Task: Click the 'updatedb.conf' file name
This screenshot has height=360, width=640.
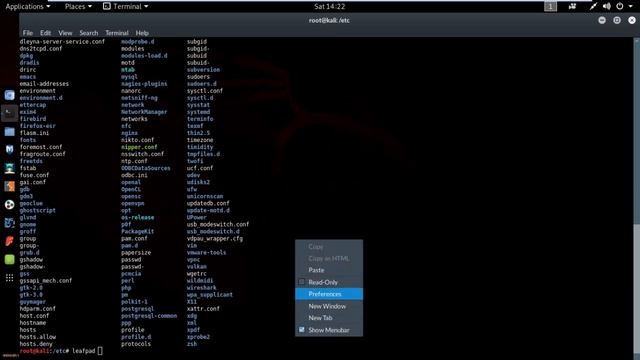Action: (208, 203)
